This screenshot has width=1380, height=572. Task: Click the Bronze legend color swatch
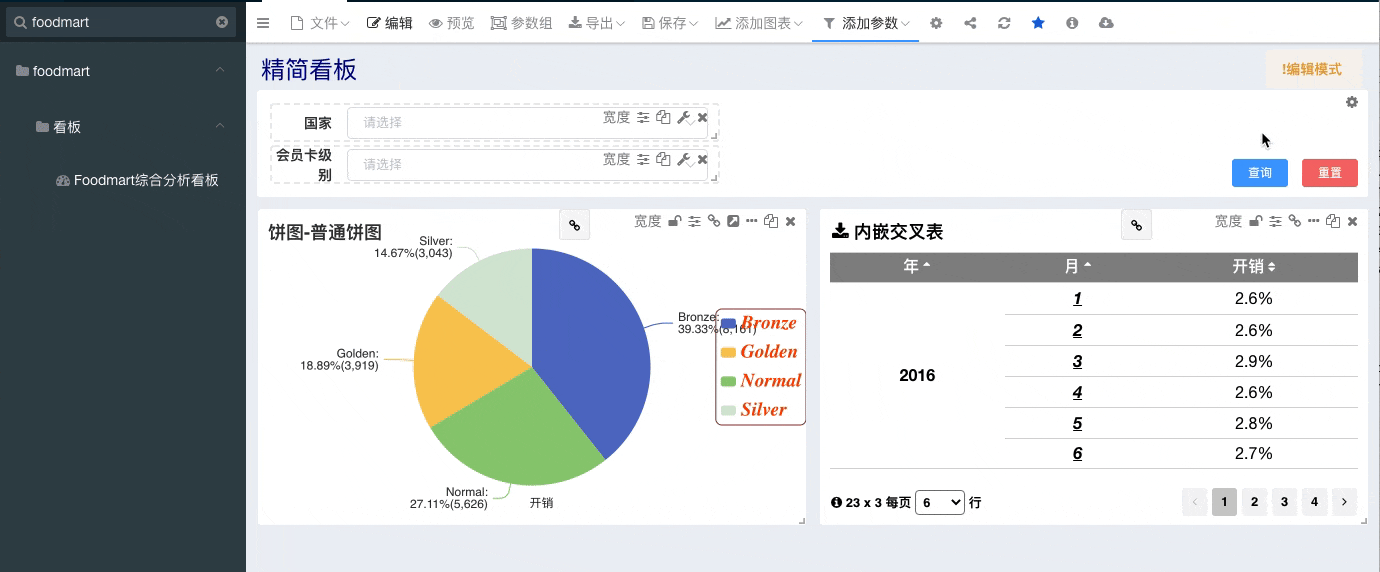[x=728, y=323]
